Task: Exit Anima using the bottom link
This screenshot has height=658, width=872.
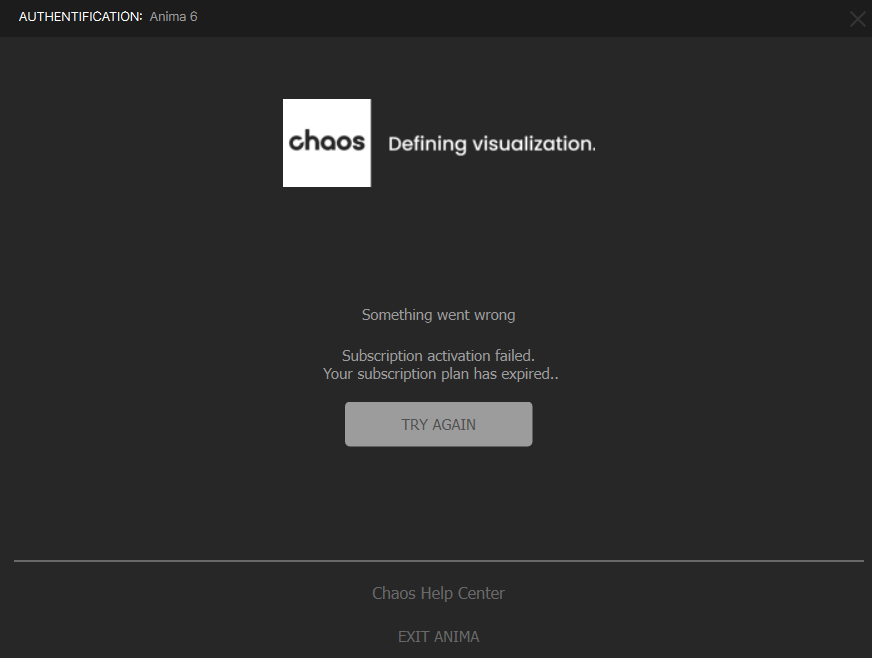Action: (438, 637)
